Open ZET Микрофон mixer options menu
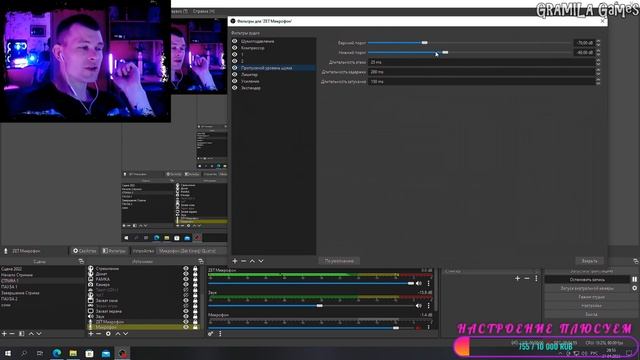The width and height of the screenshot is (640, 360). [429, 283]
